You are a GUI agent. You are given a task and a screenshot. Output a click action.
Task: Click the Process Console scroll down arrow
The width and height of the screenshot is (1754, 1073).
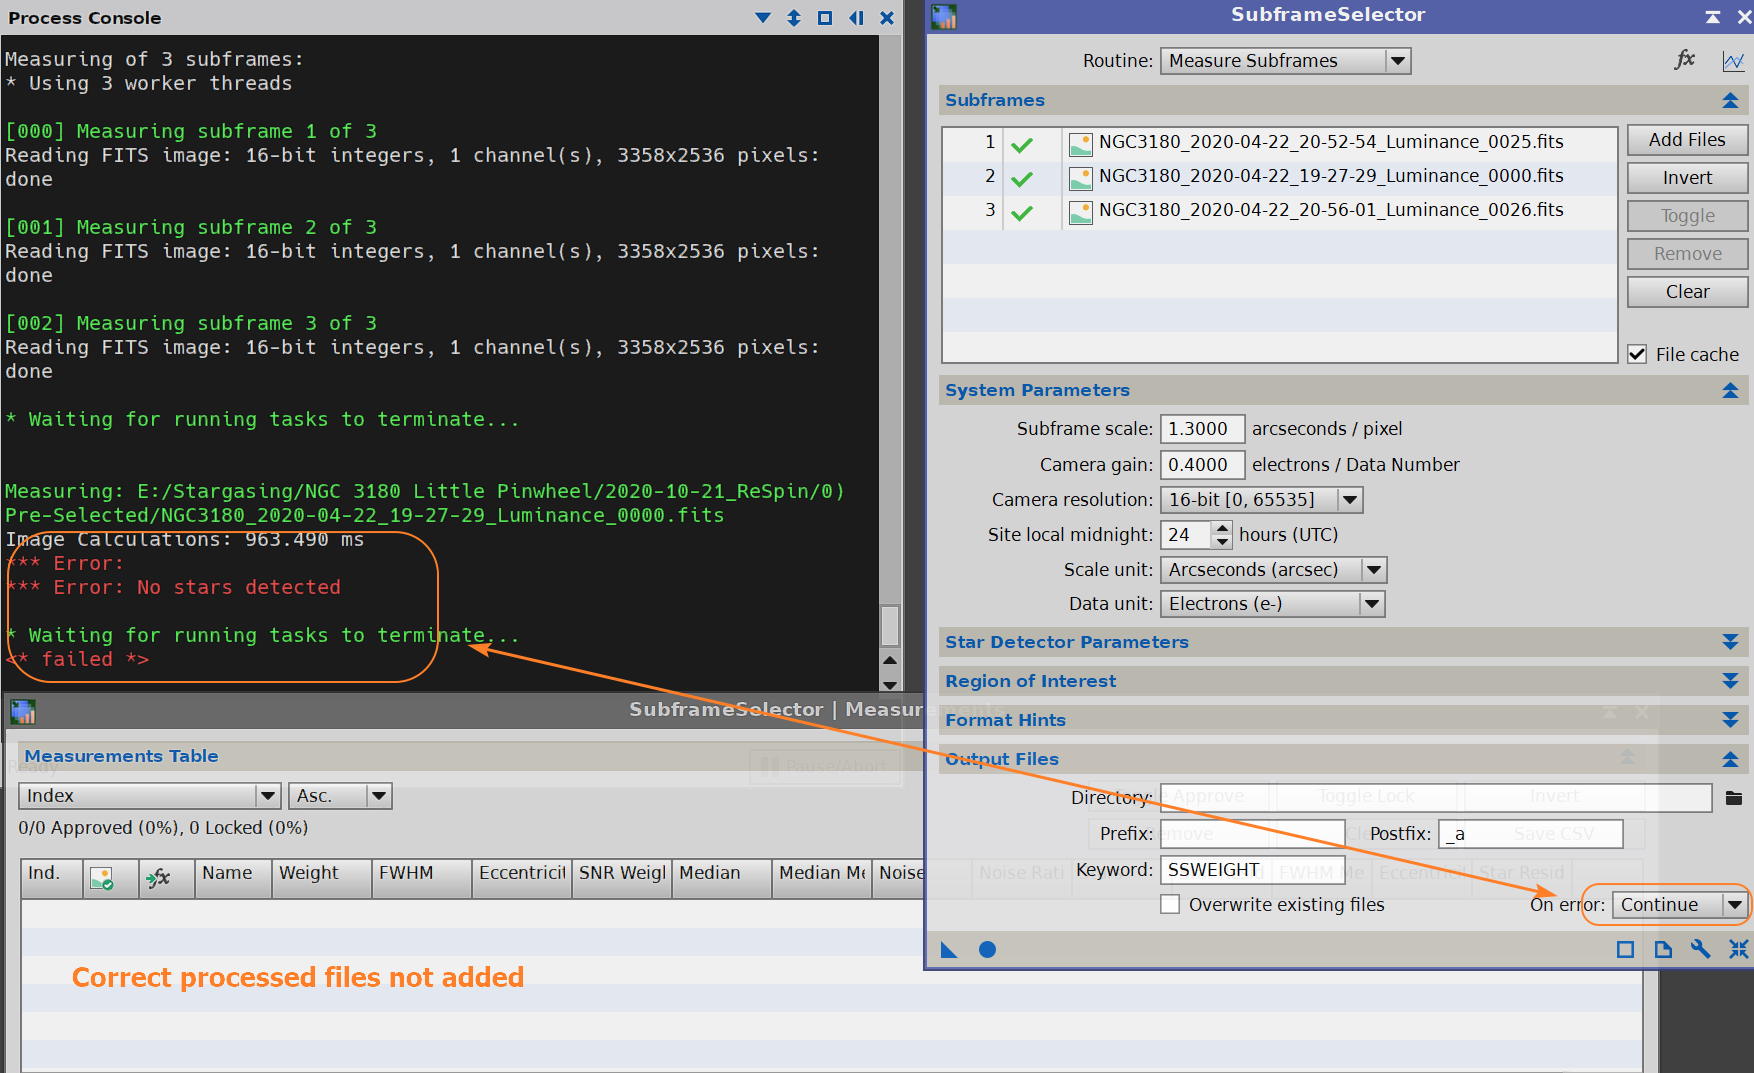pos(890,684)
